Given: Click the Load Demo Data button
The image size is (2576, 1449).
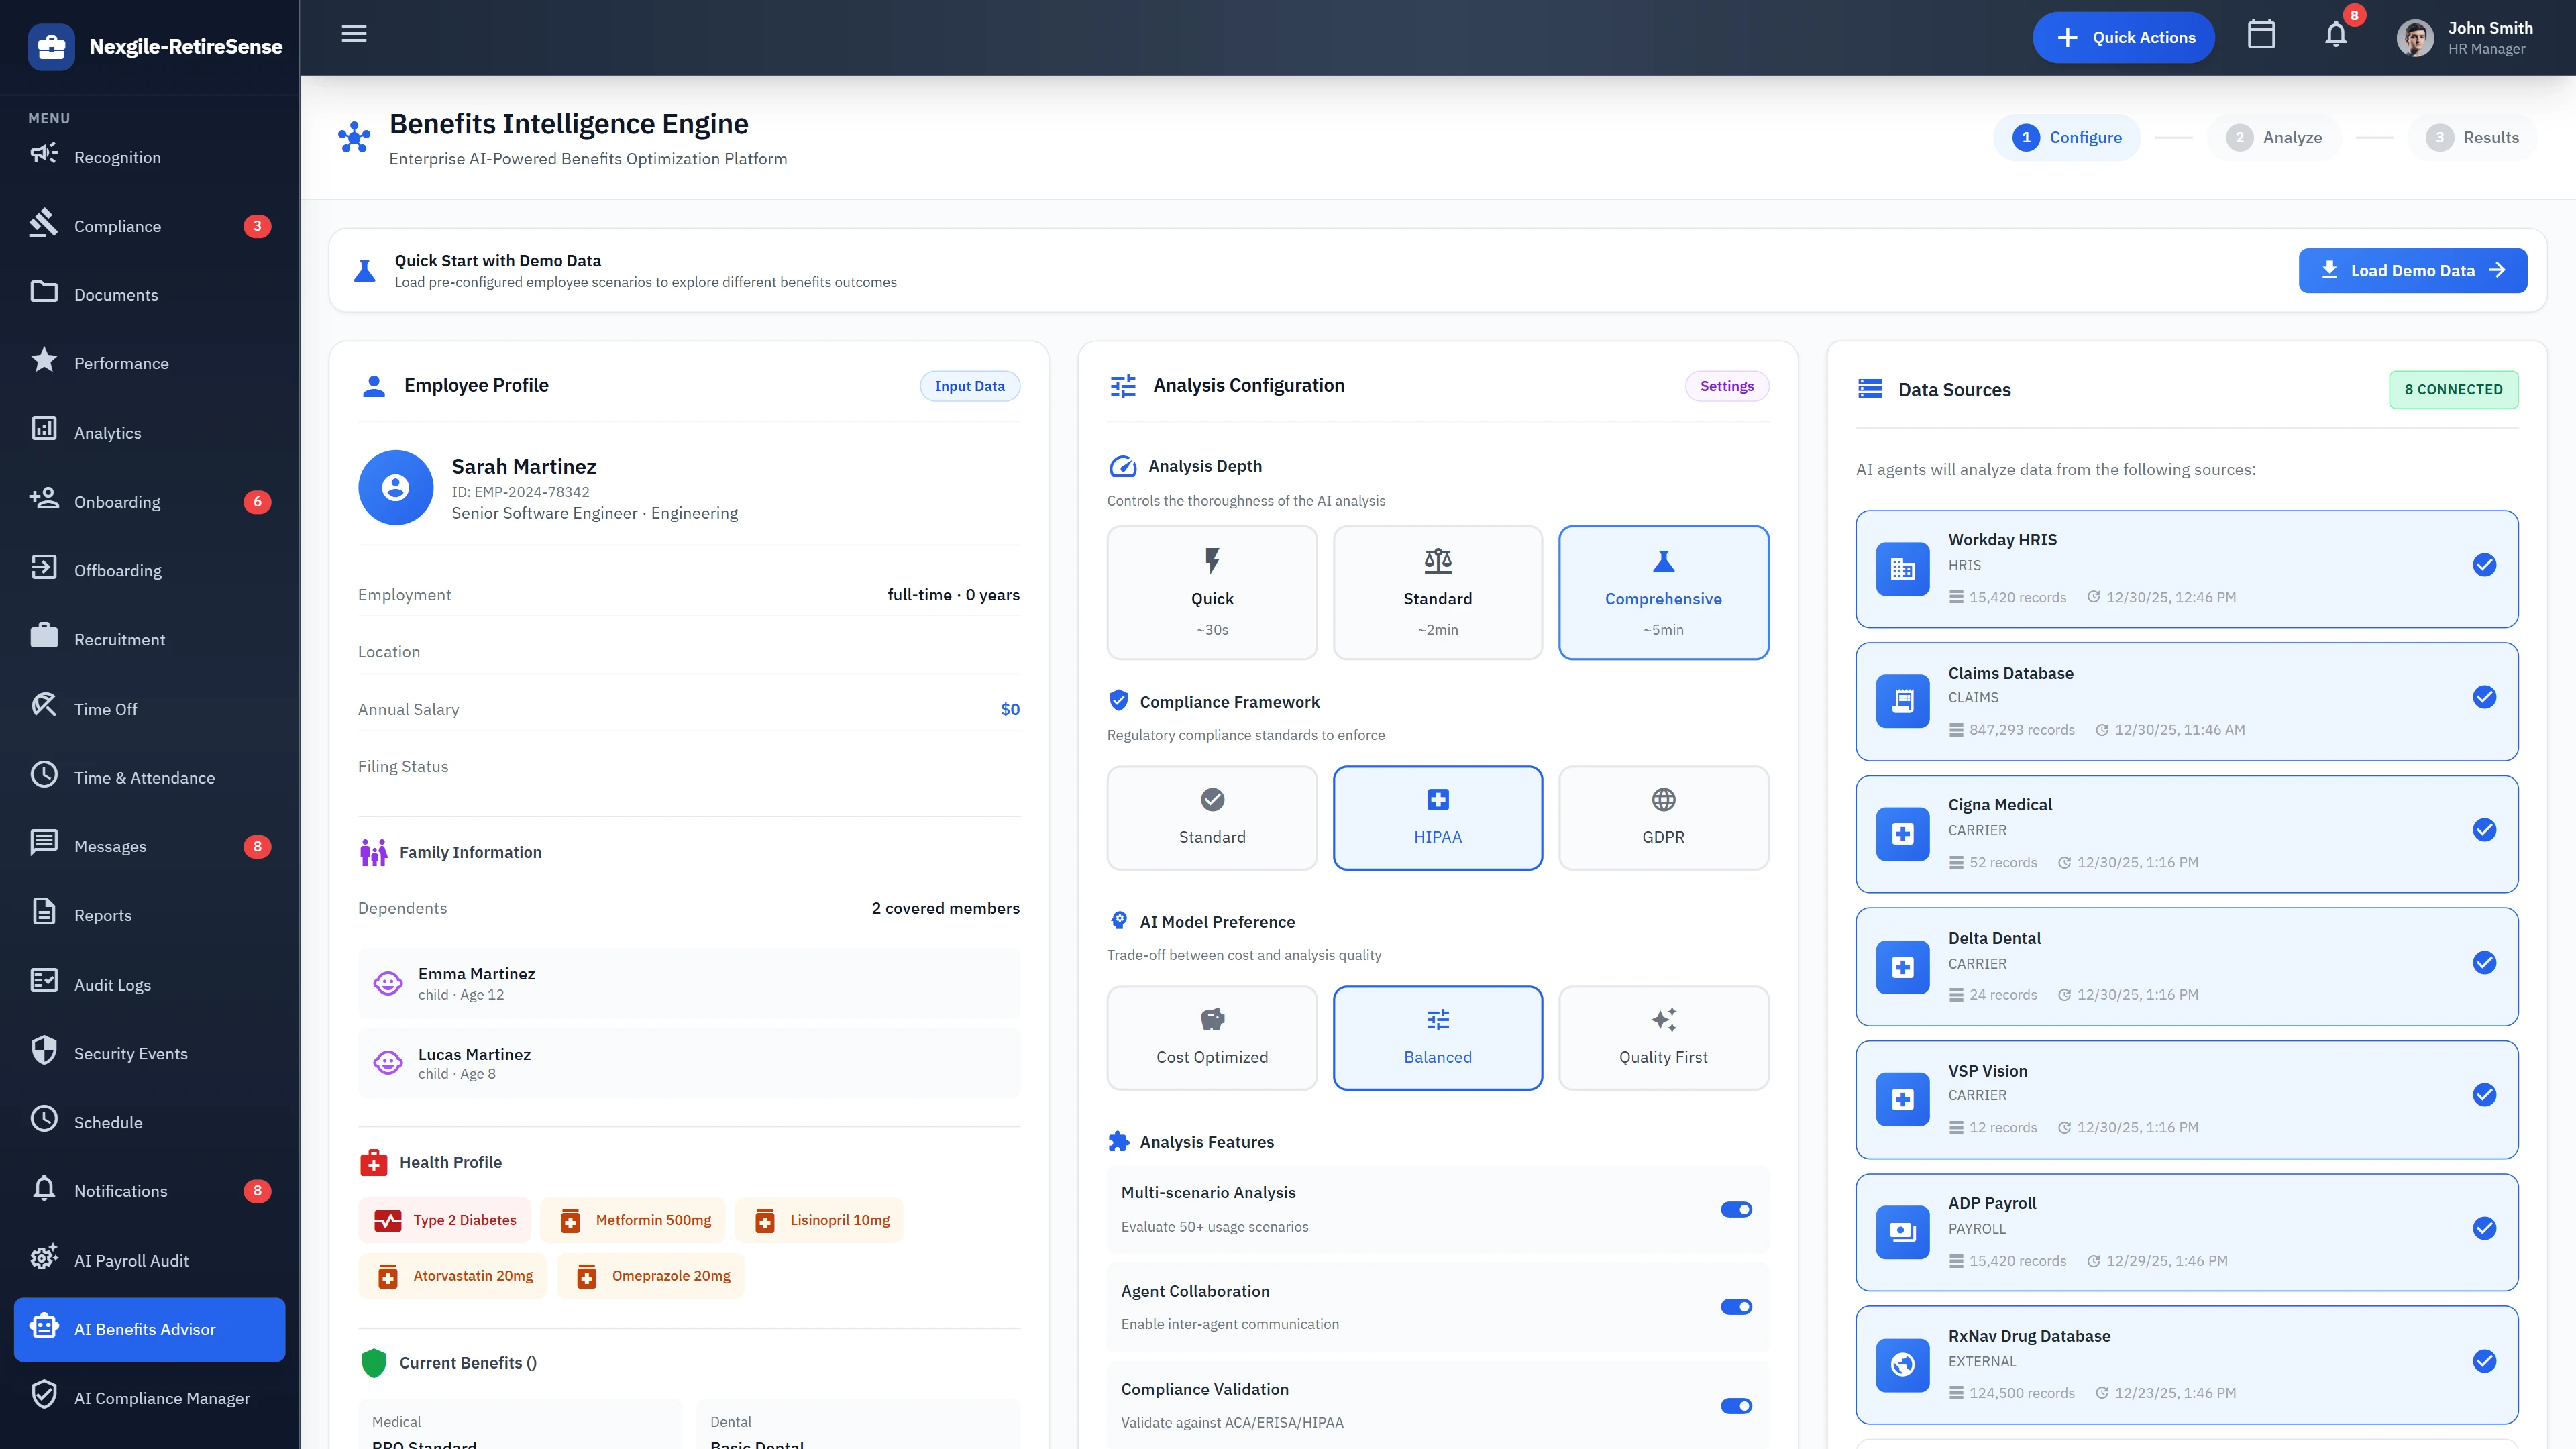Looking at the screenshot, I should point(2413,270).
